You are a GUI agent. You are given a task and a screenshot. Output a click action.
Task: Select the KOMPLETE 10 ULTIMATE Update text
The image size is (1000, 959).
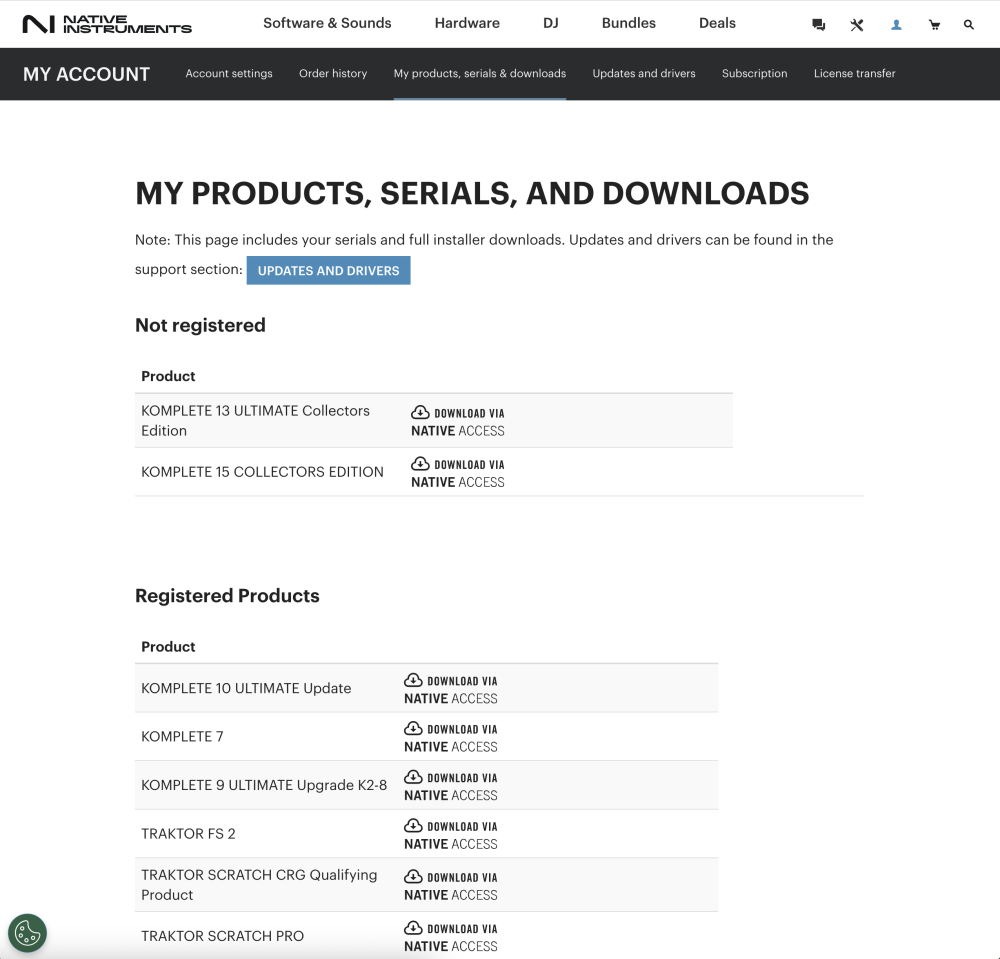(246, 688)
